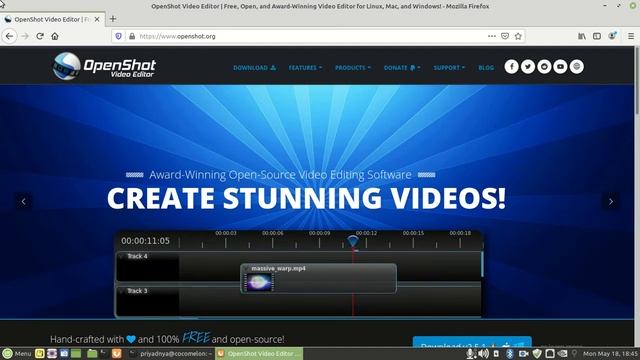
Task: Click the microphone tray icon
Action: point(470,353)
